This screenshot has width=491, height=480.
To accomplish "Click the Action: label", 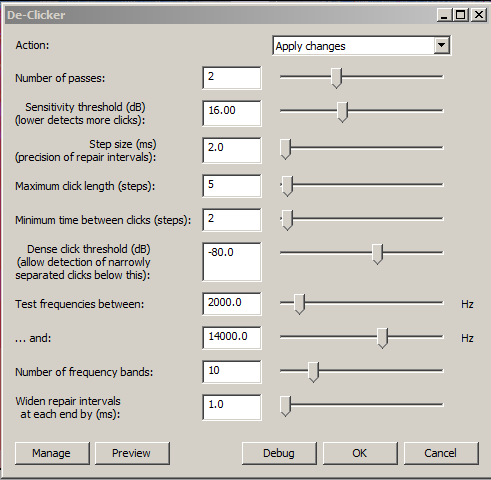I will [32, 45].
